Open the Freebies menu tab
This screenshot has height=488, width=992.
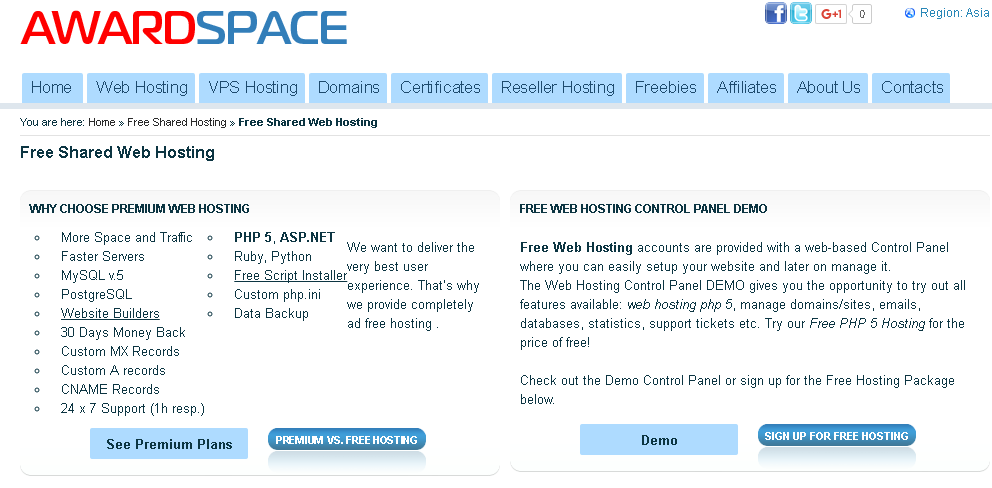tap(665, 87)
